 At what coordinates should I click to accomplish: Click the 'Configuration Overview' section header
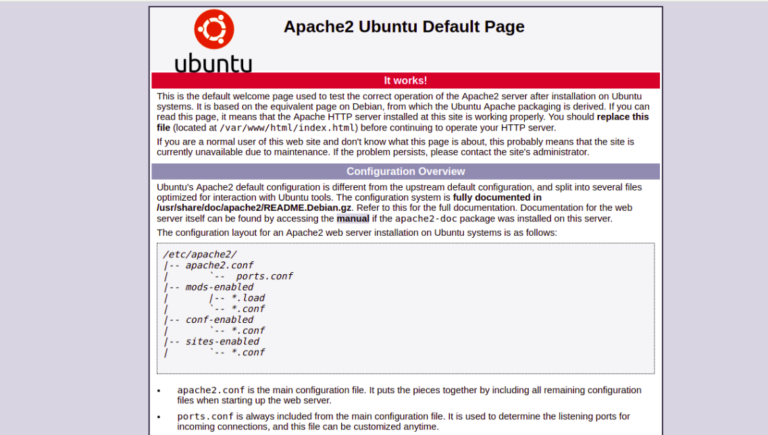pos(406,171)
